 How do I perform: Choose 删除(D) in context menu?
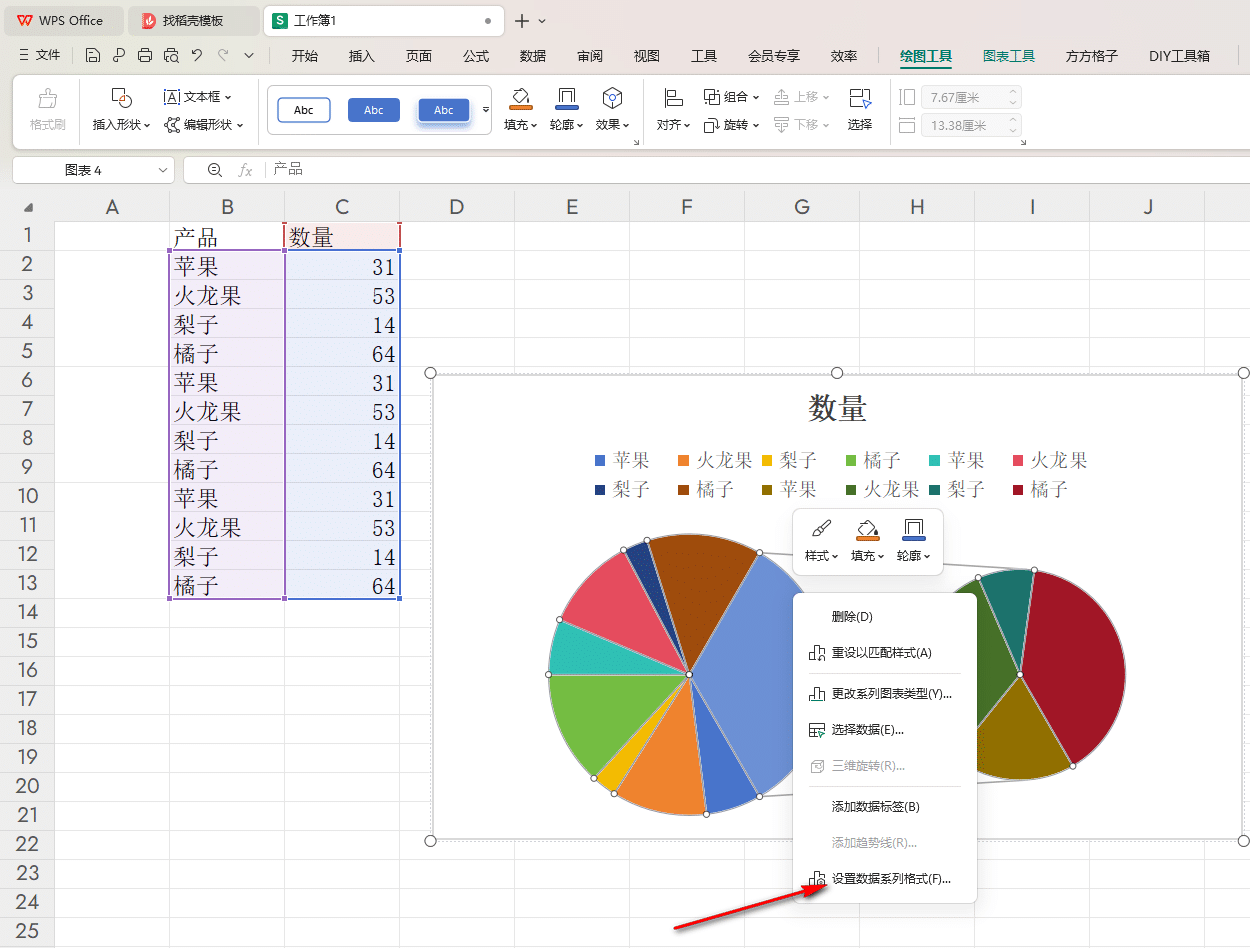pos(884,617)
